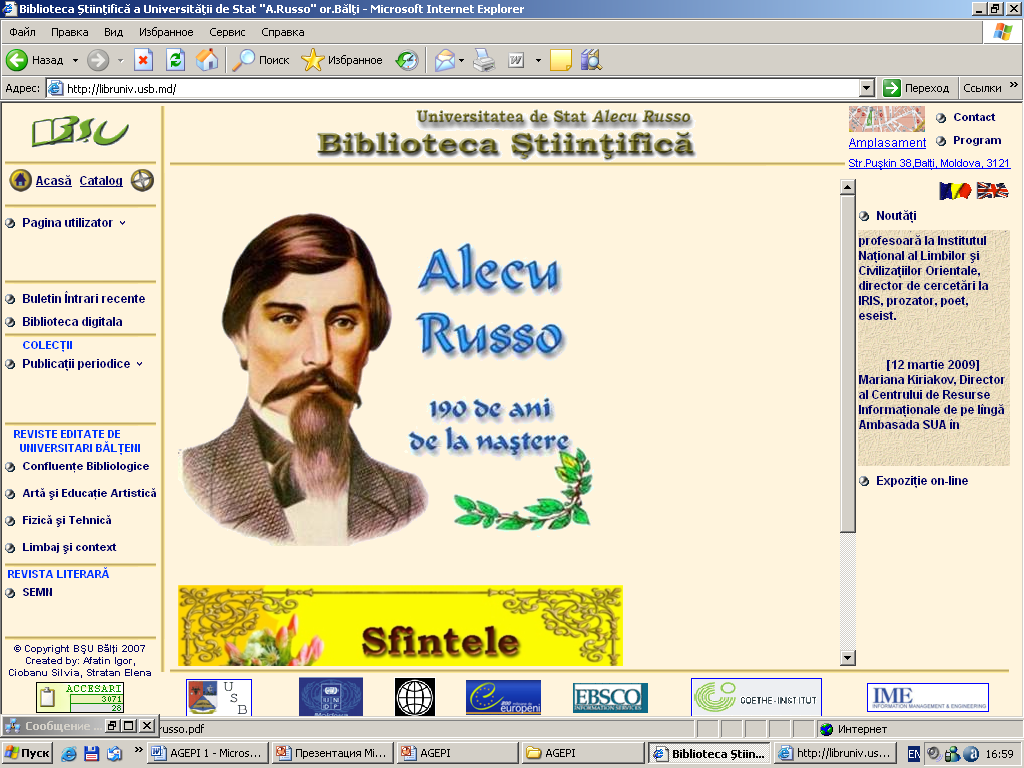This screenshot has width=1024, height=768.
Task: Expand the Forward button history dropdown
Action: coord(120,60)
